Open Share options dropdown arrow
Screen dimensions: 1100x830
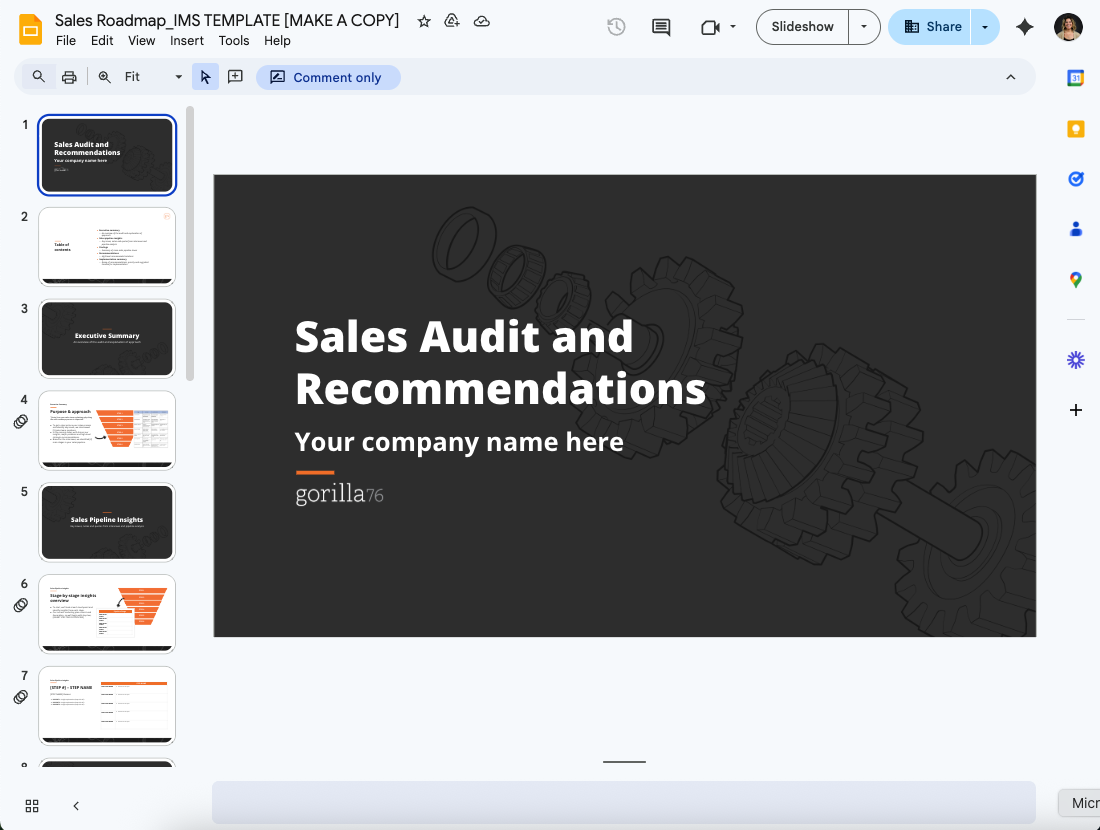click(x=985, y=27)
